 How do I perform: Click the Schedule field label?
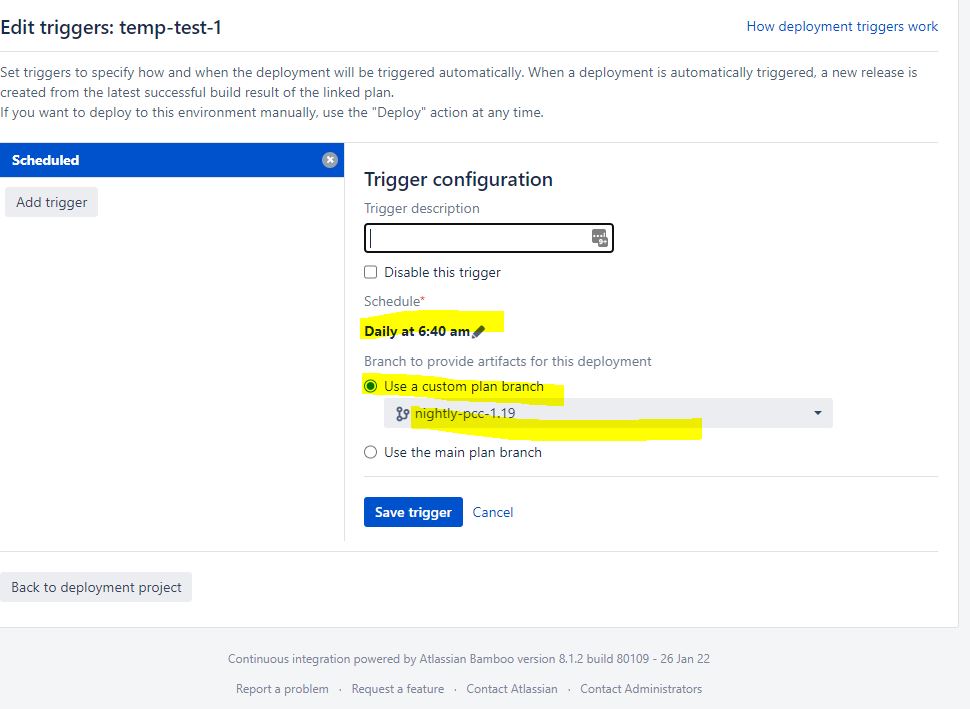pyautogui.click(x=394, y=301)
